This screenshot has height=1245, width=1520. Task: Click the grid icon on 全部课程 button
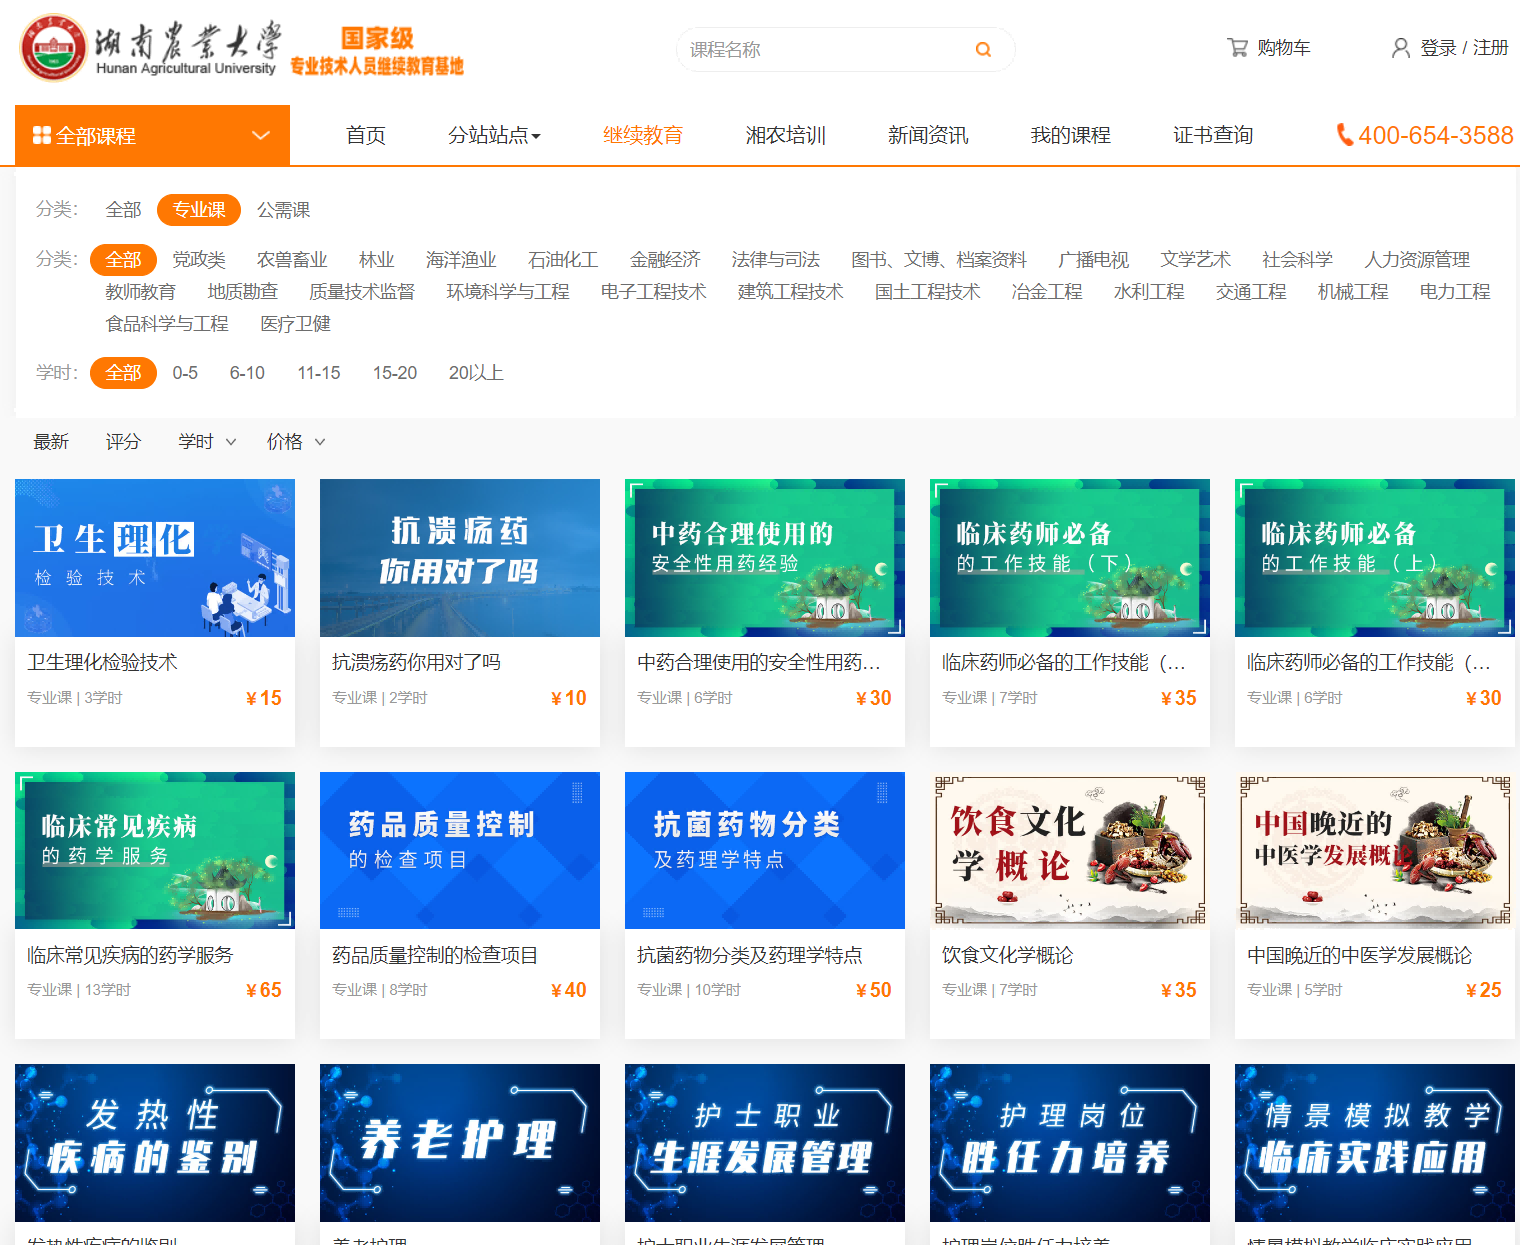(41, 134)
